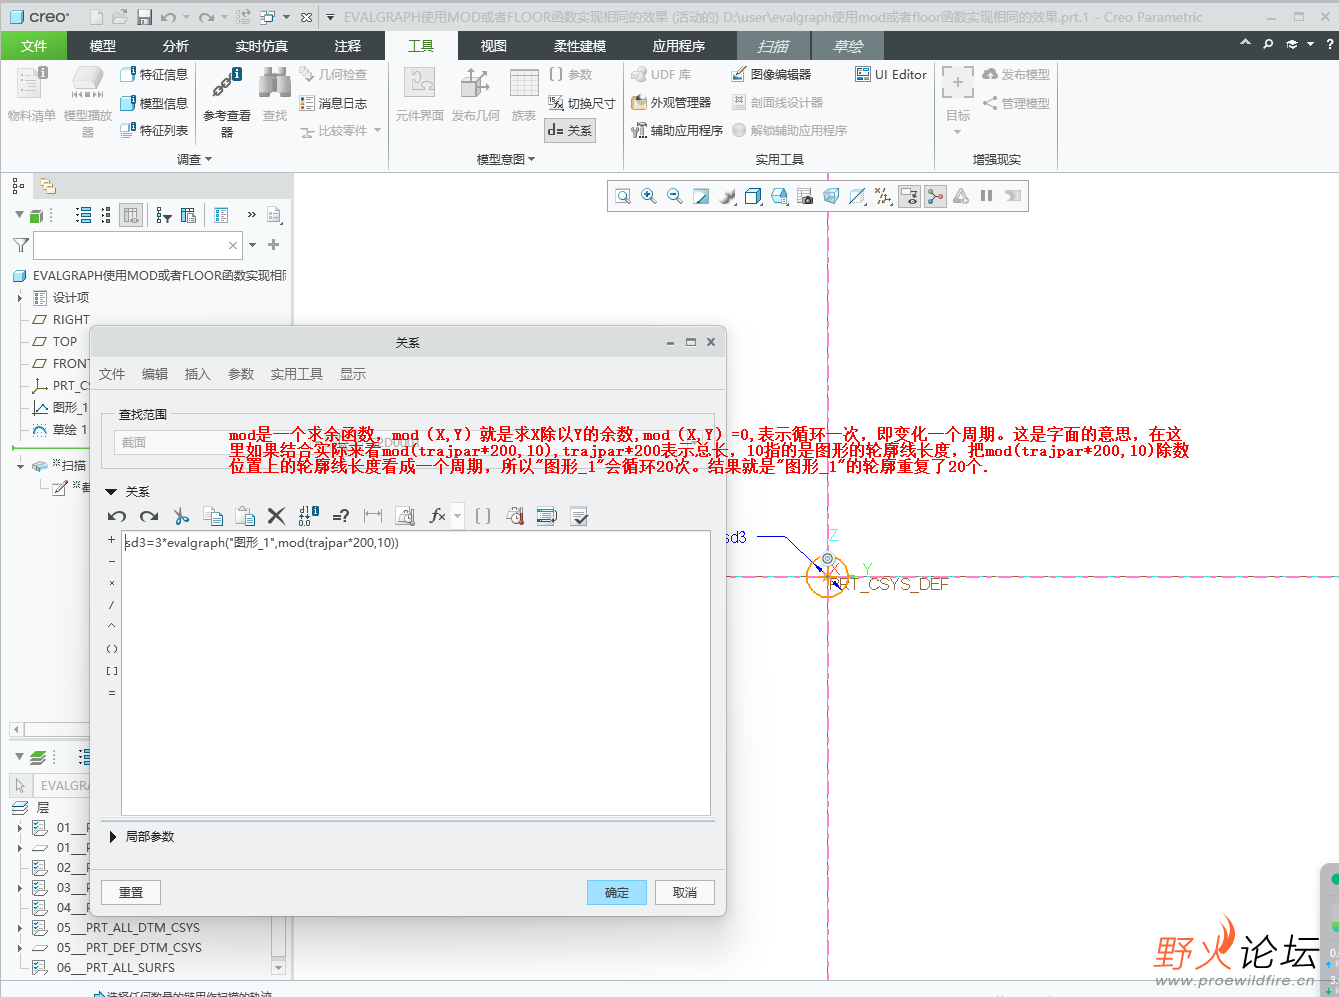
Task: Open the Utilities menu in Relations dialog
Action: click(297, 374)
